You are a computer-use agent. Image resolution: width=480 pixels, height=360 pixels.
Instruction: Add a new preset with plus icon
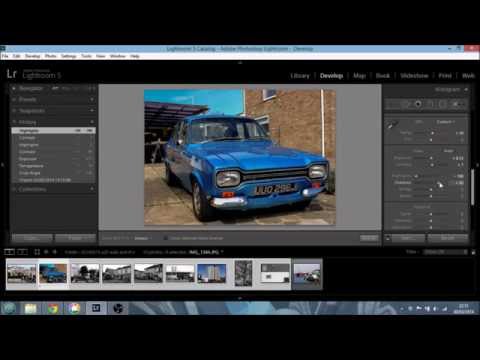(92, 99)
